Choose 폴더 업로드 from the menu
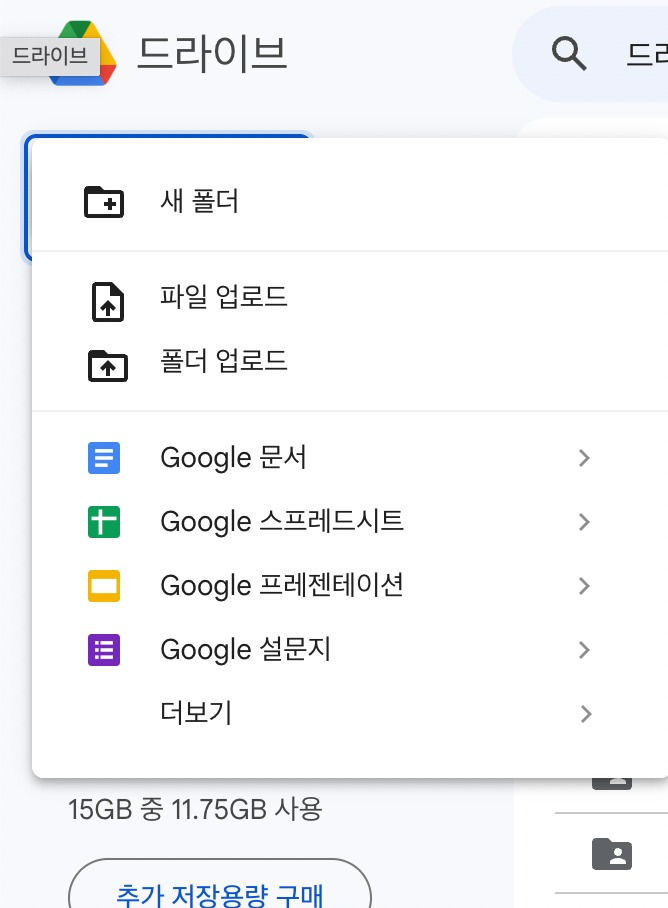Image resolution: width=668 pixels, height=908 pixels. tap(224, 361)
